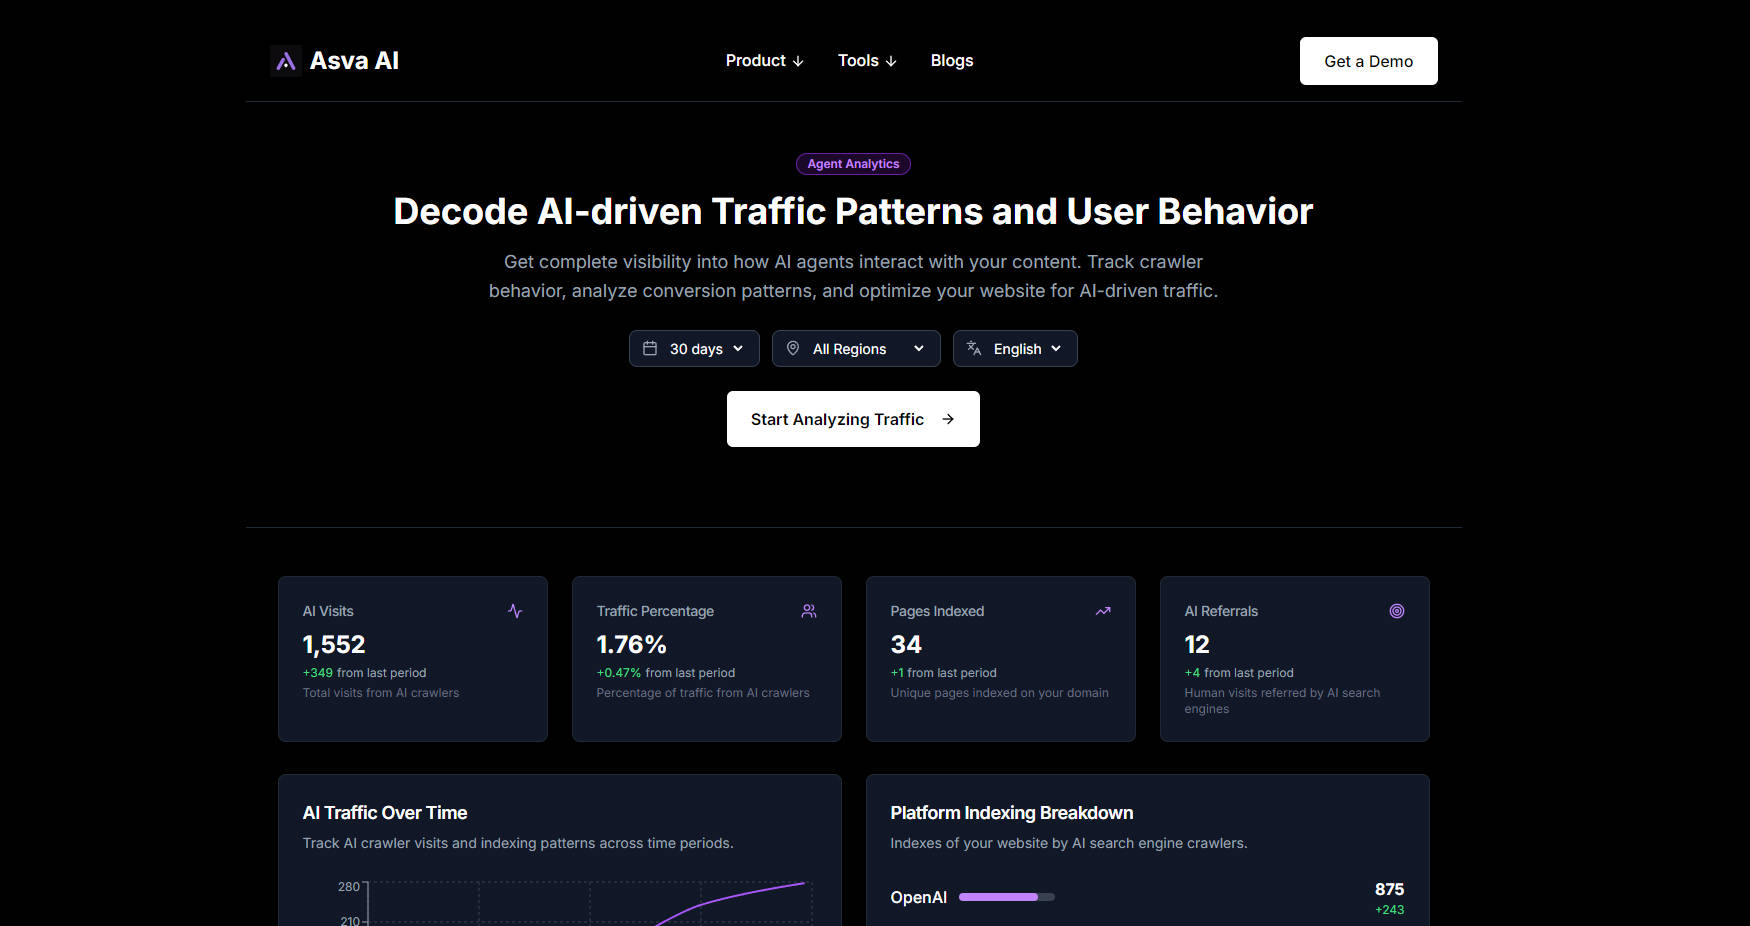This screenshot has height=926, width=1750.
Task: Click the pulse icon on AI Visits card
Action: 515,611
